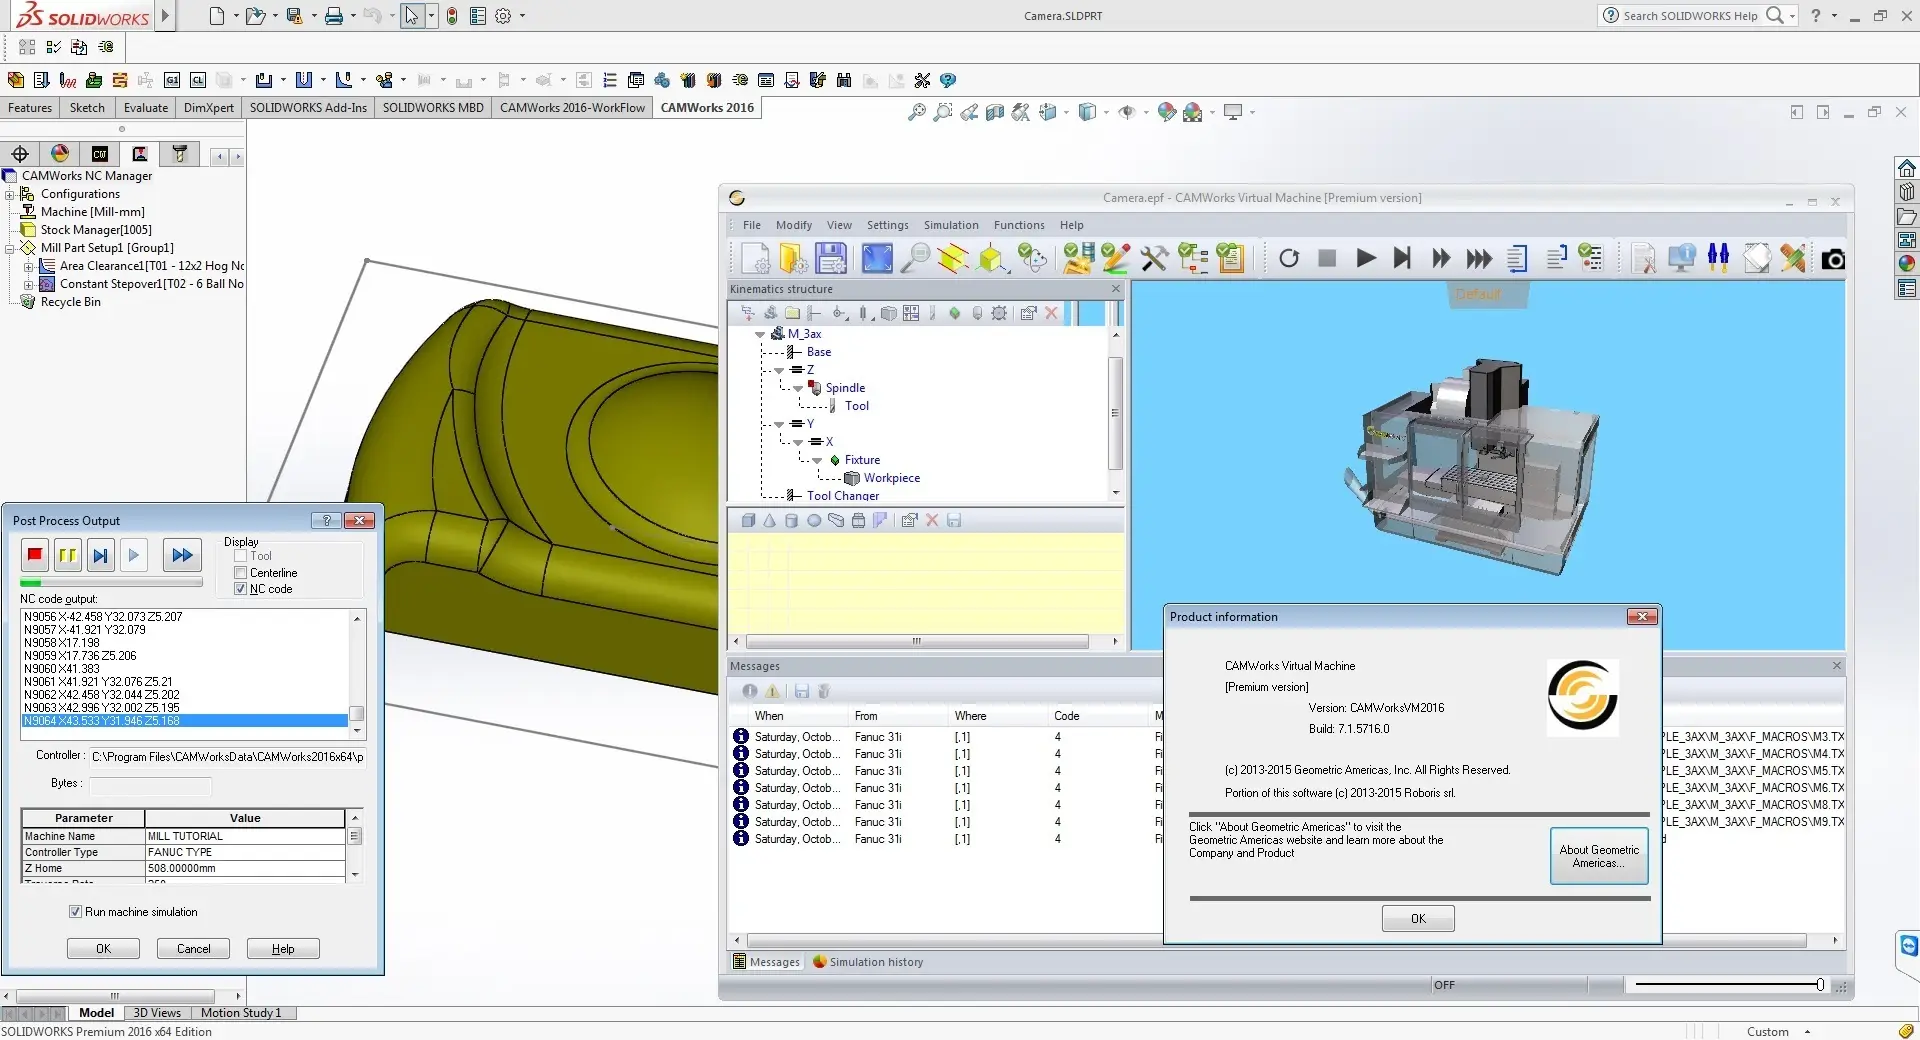Uncheck the NC code display checkbox

(240, 589)
